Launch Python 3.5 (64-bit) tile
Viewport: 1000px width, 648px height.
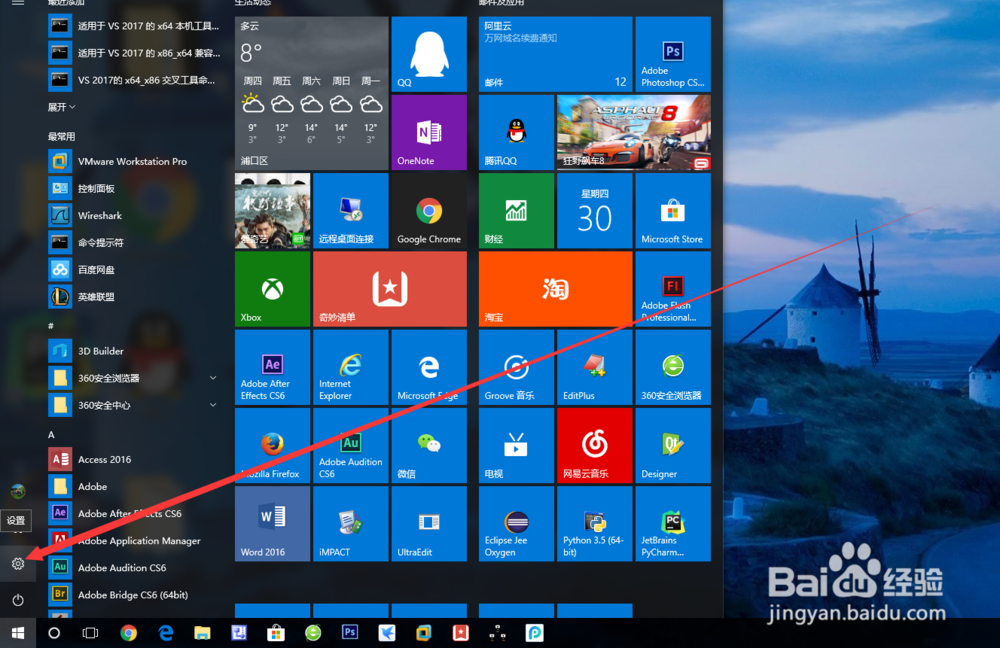594,524
